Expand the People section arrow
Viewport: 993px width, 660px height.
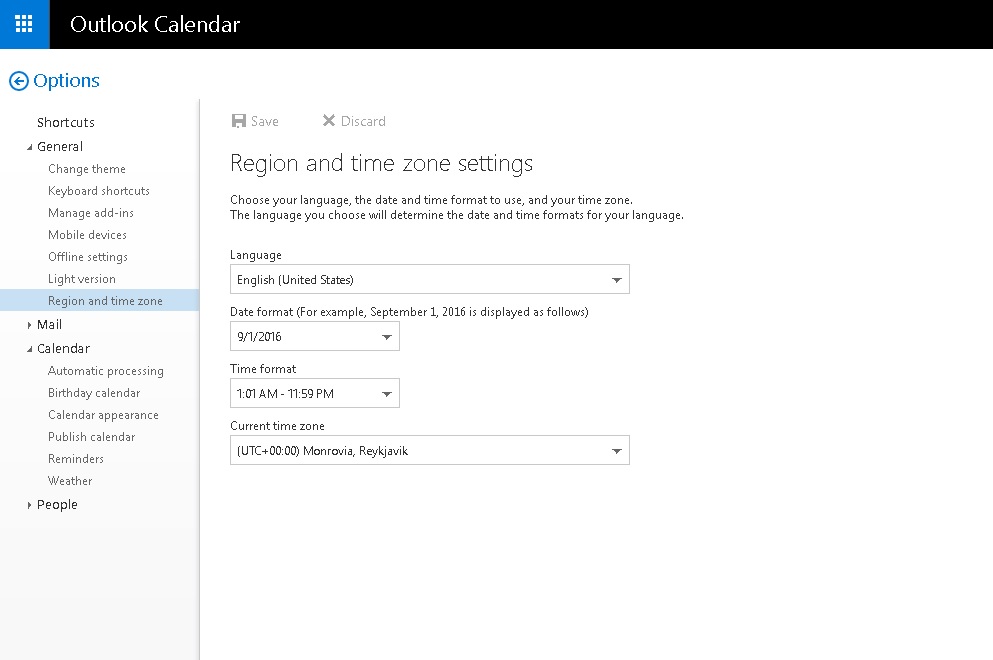point(29,505)
